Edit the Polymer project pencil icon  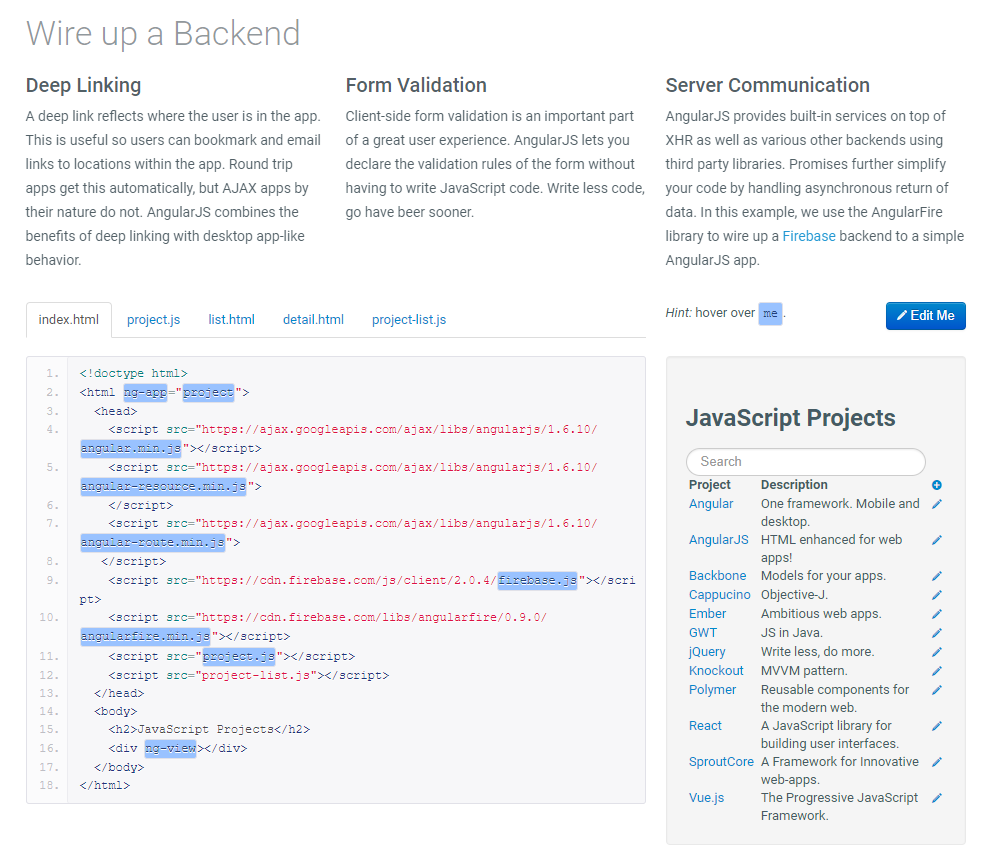[x=936, y=690]
